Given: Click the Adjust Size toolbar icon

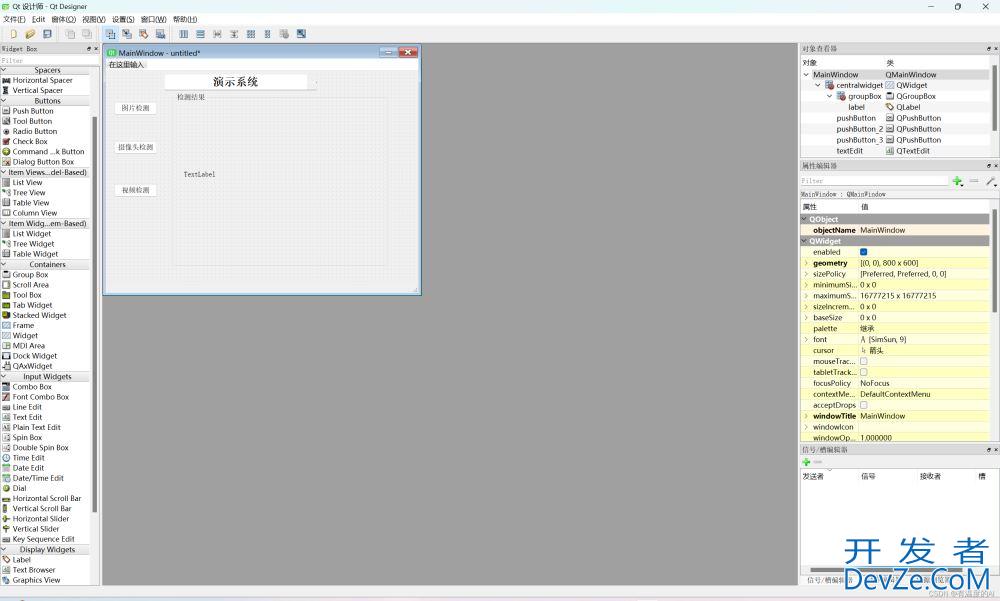Looking at the screenshot, I should tap(301, 34).
